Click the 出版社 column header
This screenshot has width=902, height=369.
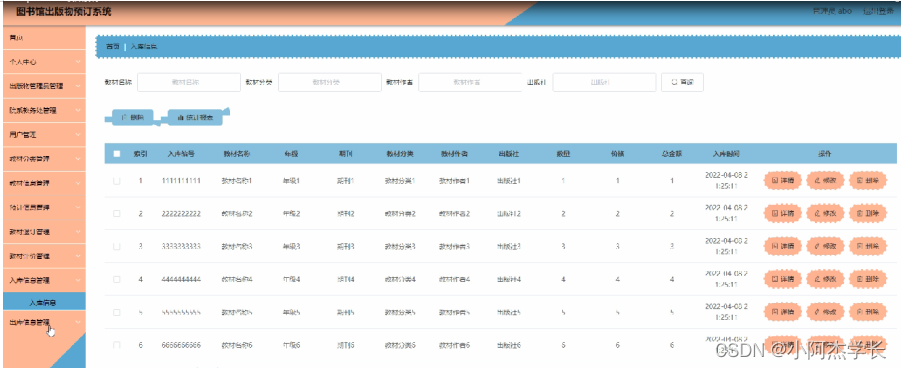pos(509,154)
